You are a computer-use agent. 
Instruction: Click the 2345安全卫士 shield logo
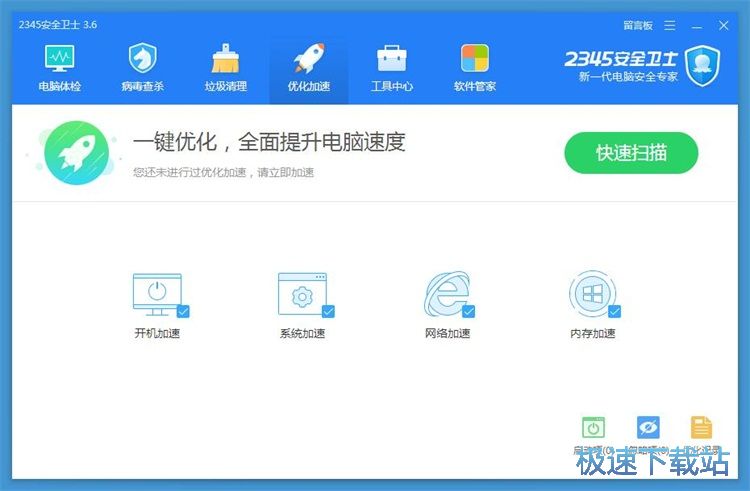(702, 66)
